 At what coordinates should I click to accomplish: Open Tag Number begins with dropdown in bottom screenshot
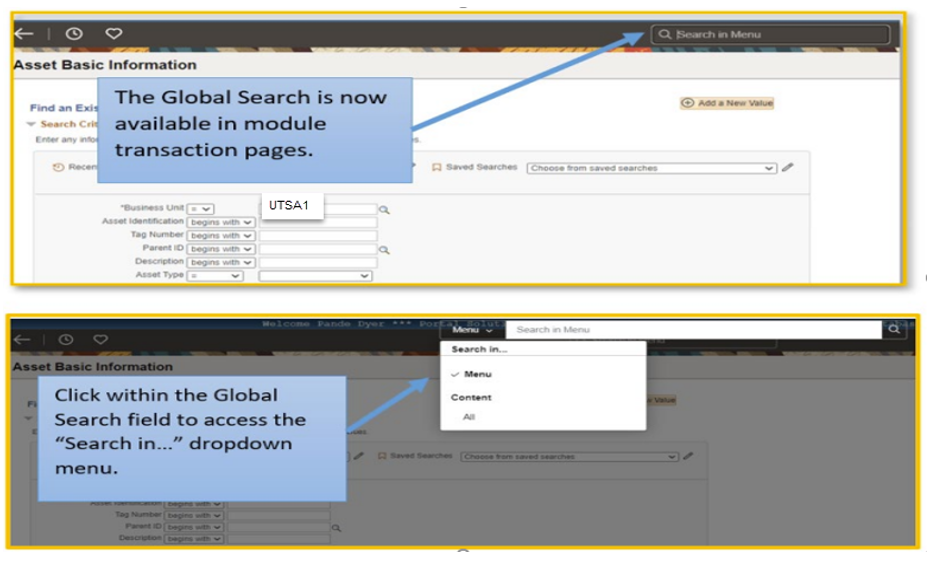point(194,515)
